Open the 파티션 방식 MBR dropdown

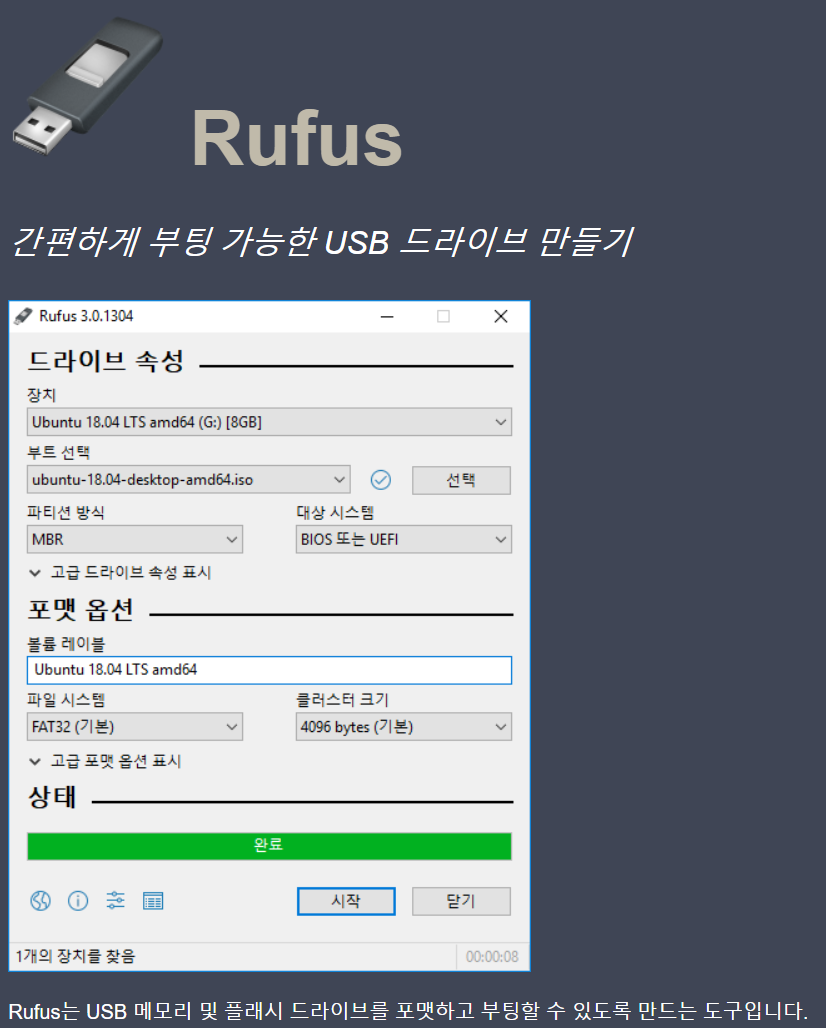coord(135,540)
